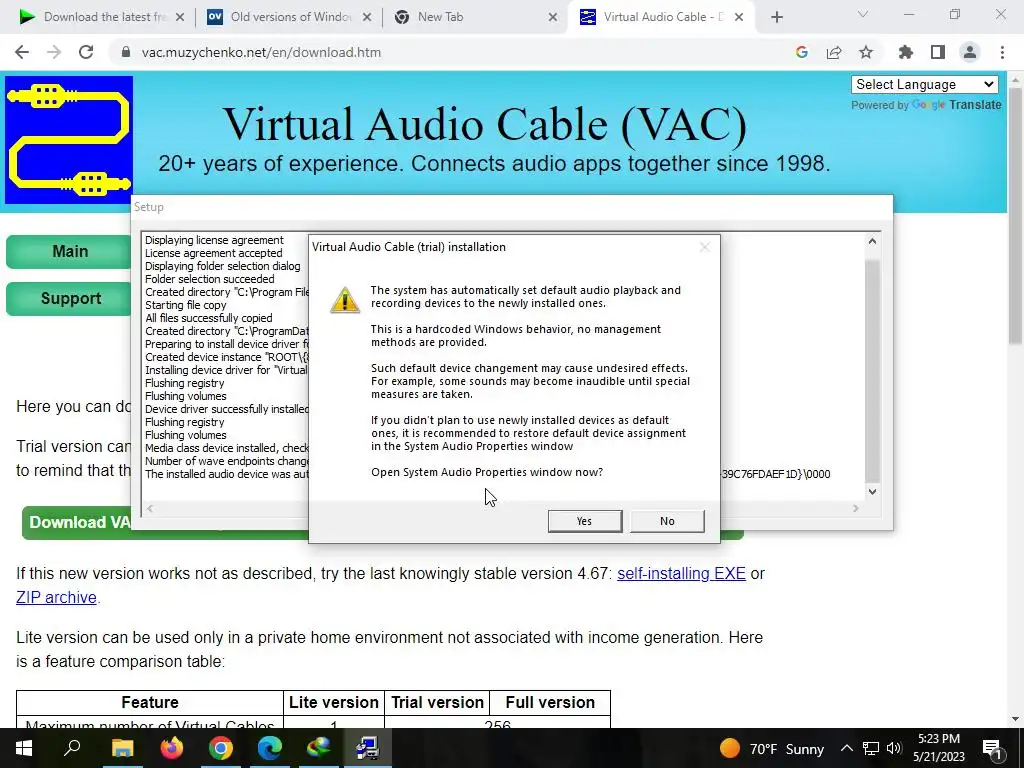This screenshot has height=768, width=1024.
Task: Click 'Full version' table header cell
Action: (x=550, y=703)
